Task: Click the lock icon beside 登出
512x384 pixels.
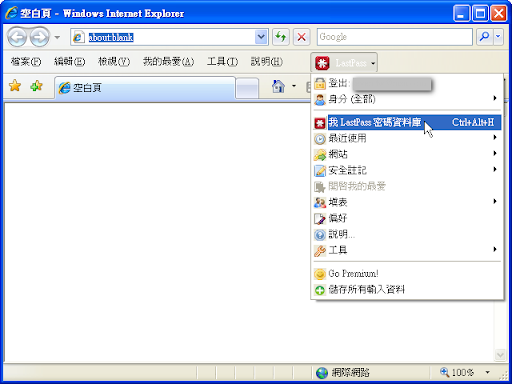Action: 320,83
